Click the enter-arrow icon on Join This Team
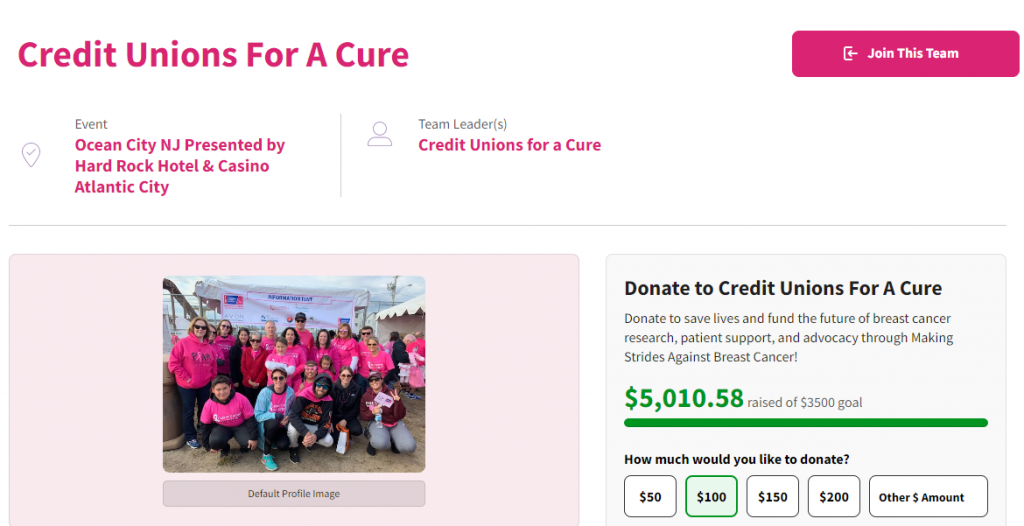Screen dimensions: 1024x526 [850, 54]
